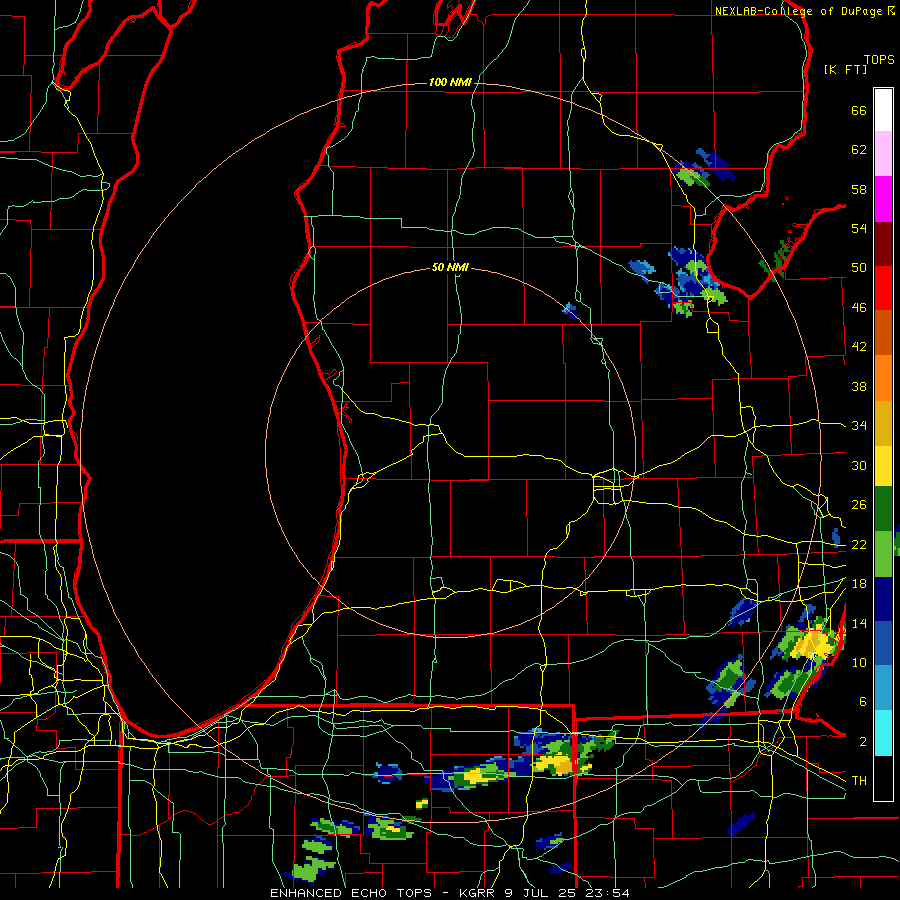Click the 26 legend value
Screen dimensions: 900x900
pyautogui.click(x=859, y=505)
